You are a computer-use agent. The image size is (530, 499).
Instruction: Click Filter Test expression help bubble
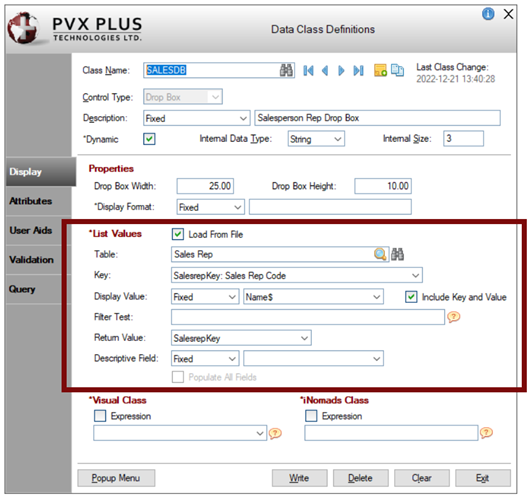454,317
